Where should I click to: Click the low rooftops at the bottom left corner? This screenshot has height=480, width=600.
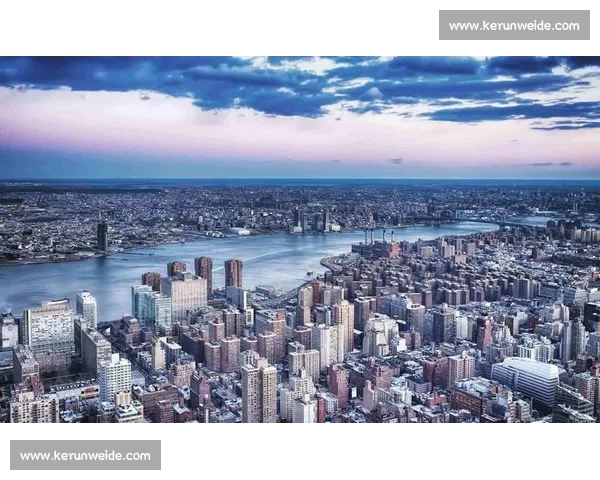(32, 405)
